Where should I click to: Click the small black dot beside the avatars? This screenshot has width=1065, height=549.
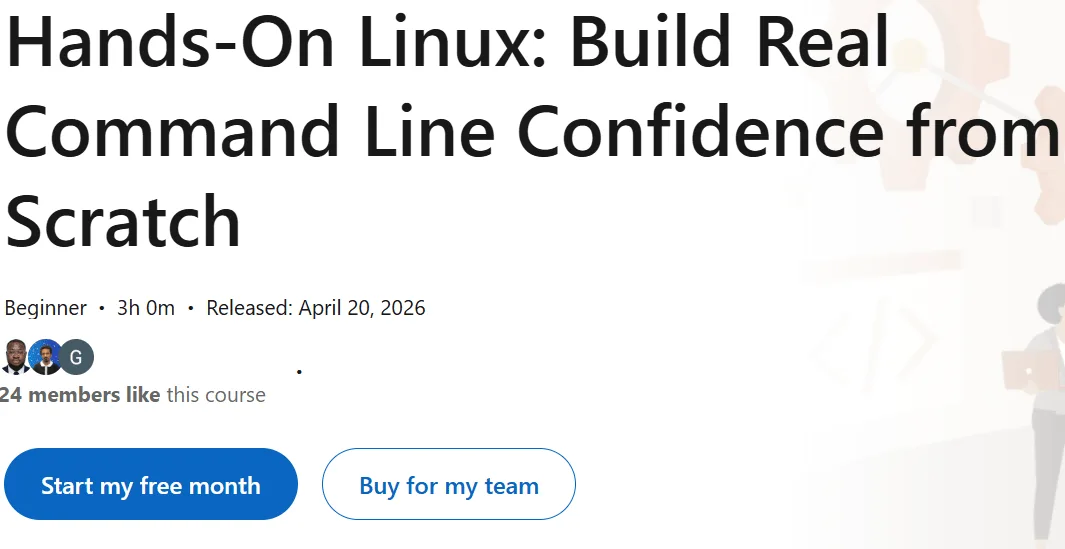point(300,372)
